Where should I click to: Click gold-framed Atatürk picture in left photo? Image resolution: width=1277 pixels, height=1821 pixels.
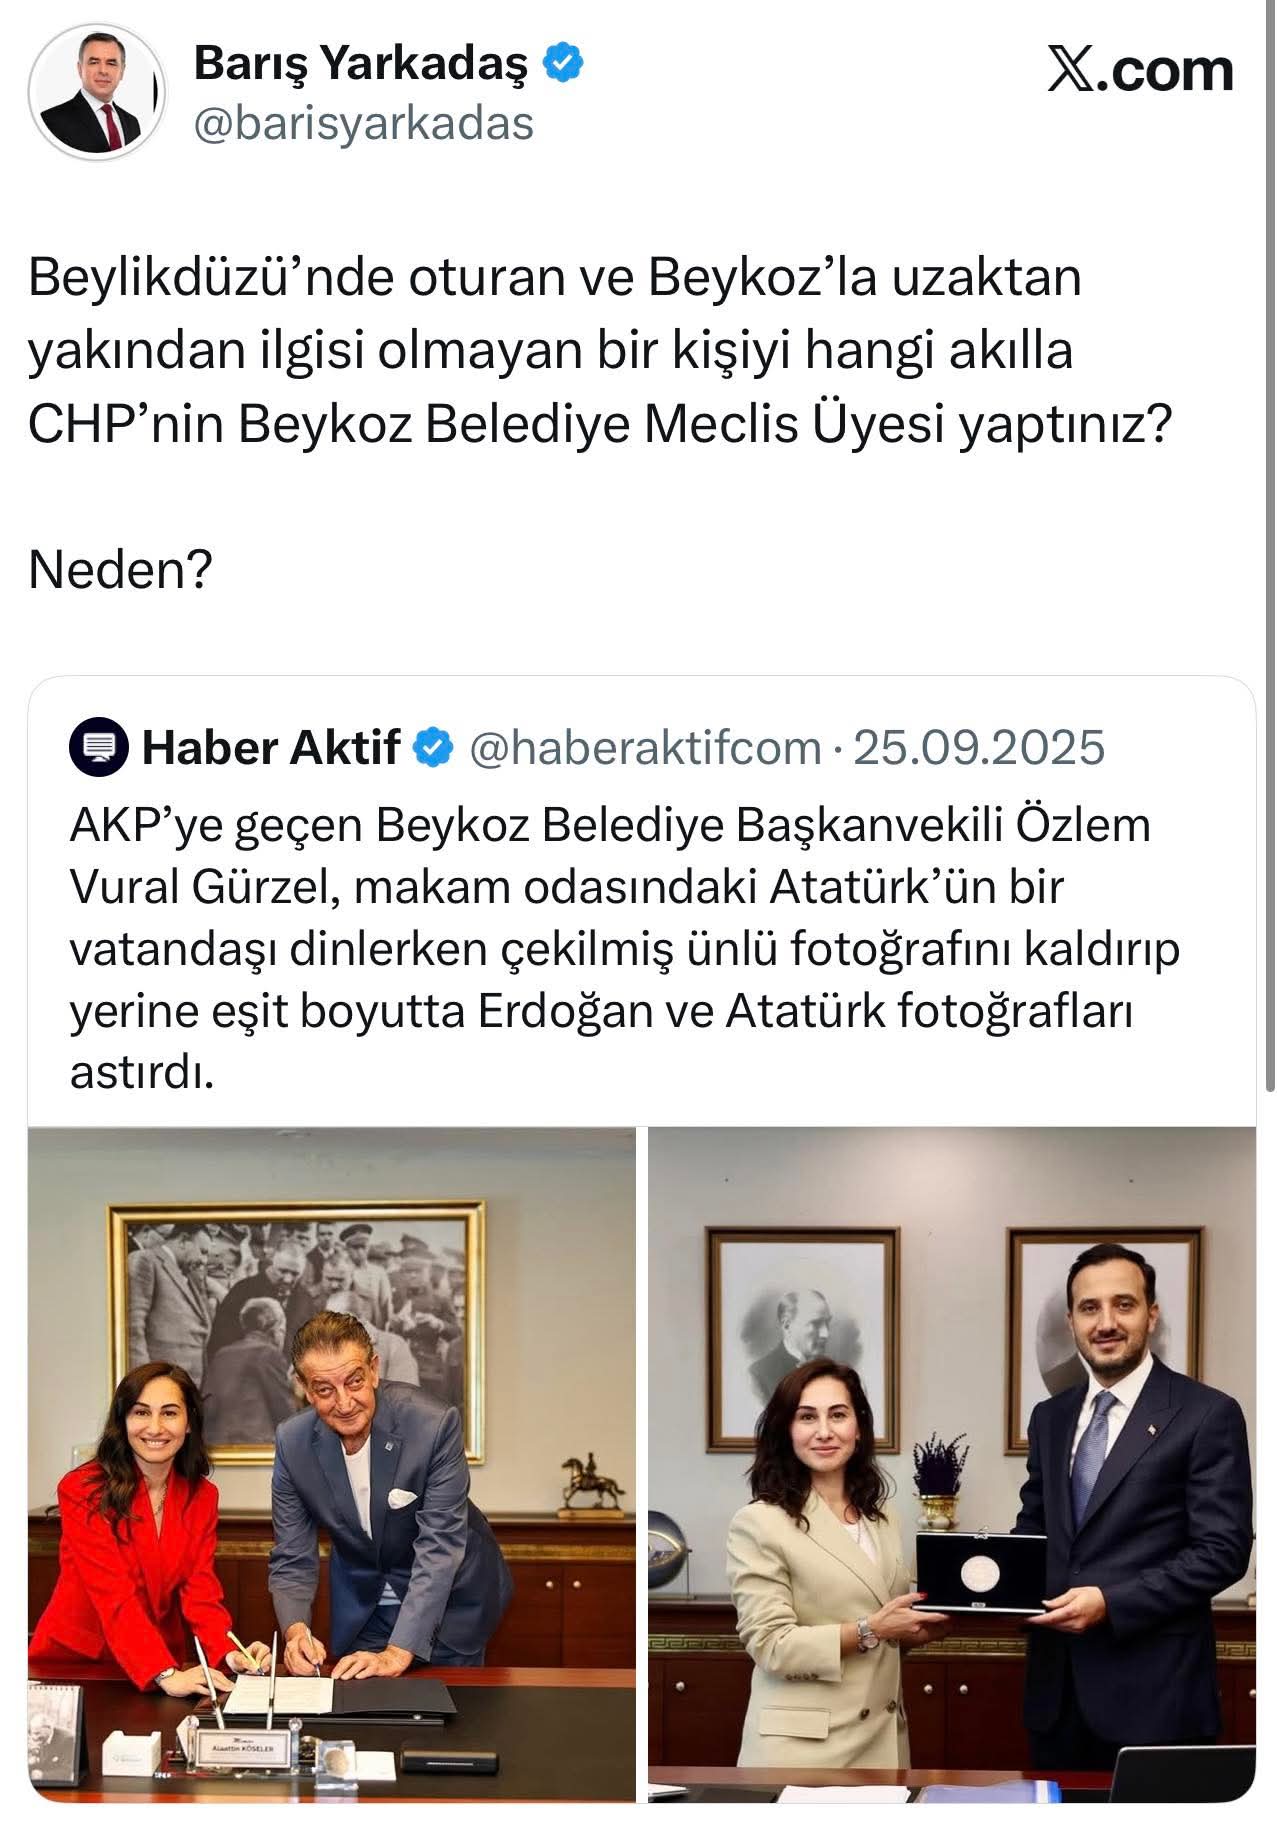click(x=296, y=1330)
